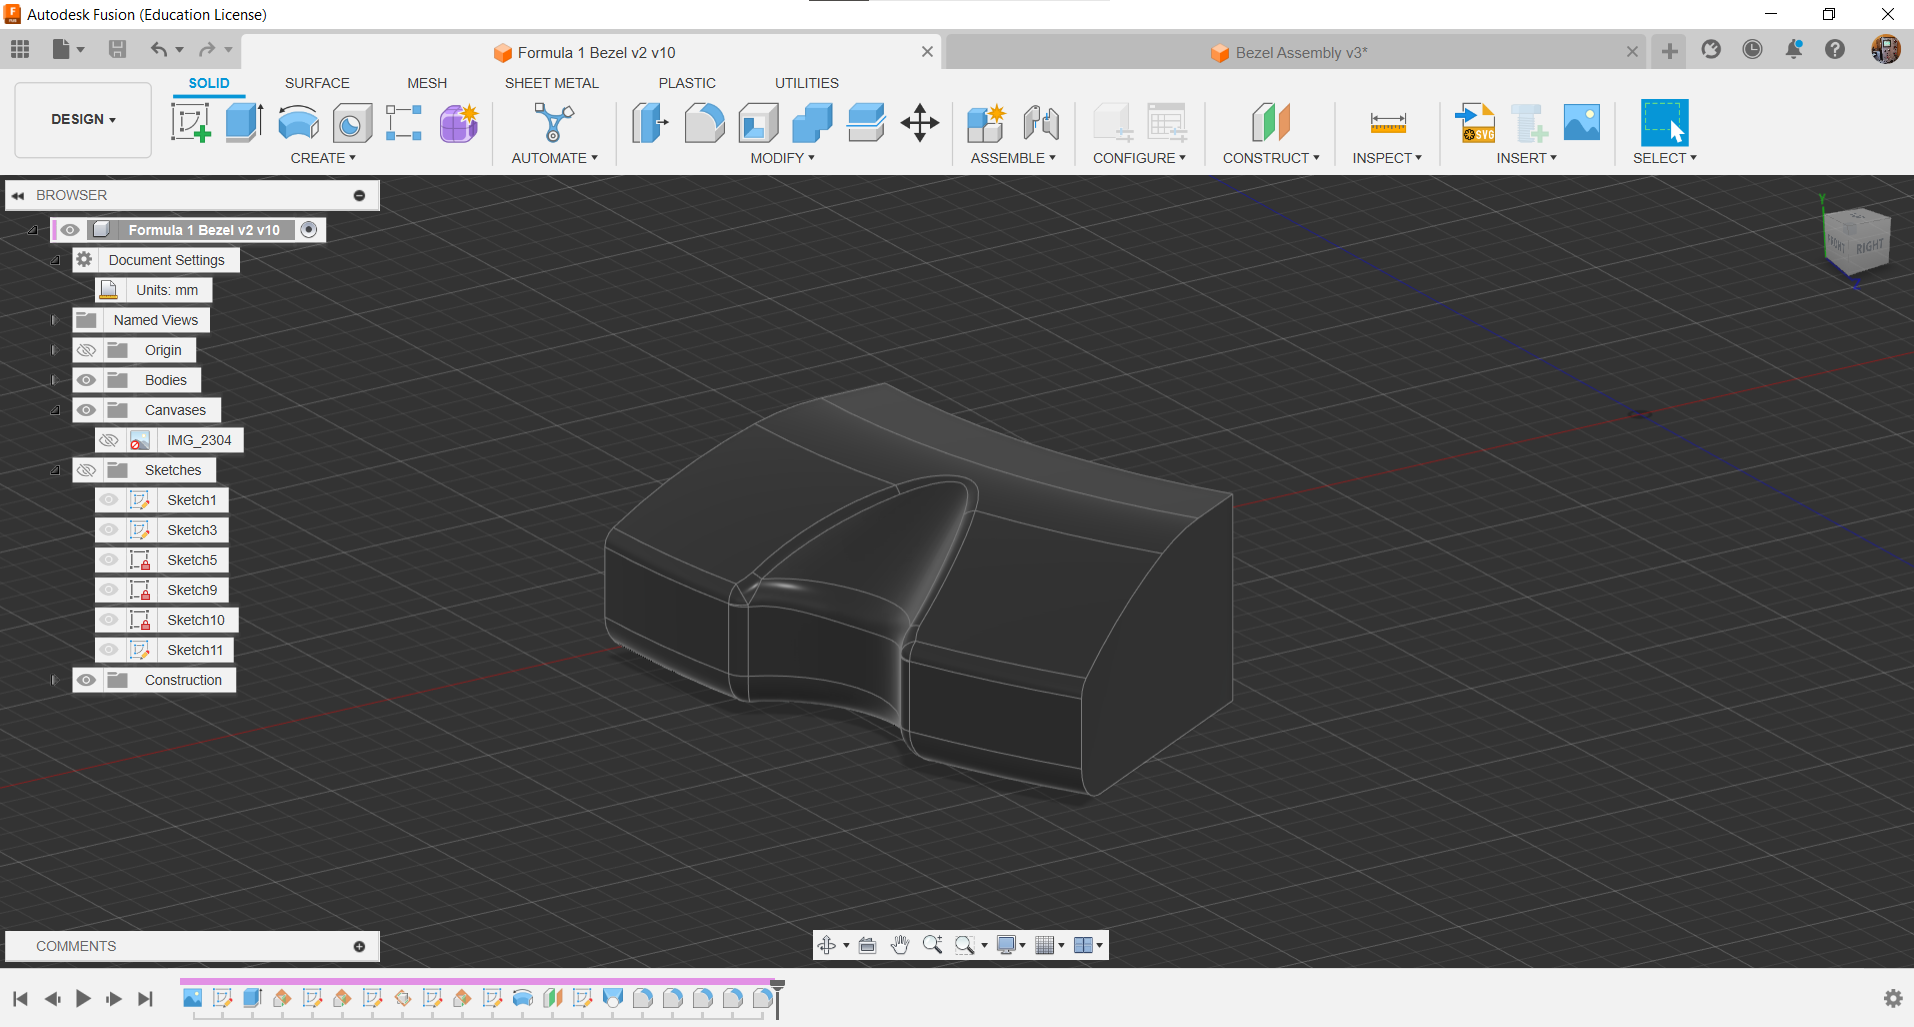Show the IMG_2304 canvas
This screenshot has height=1027, width=1914.
coord(109,440)
